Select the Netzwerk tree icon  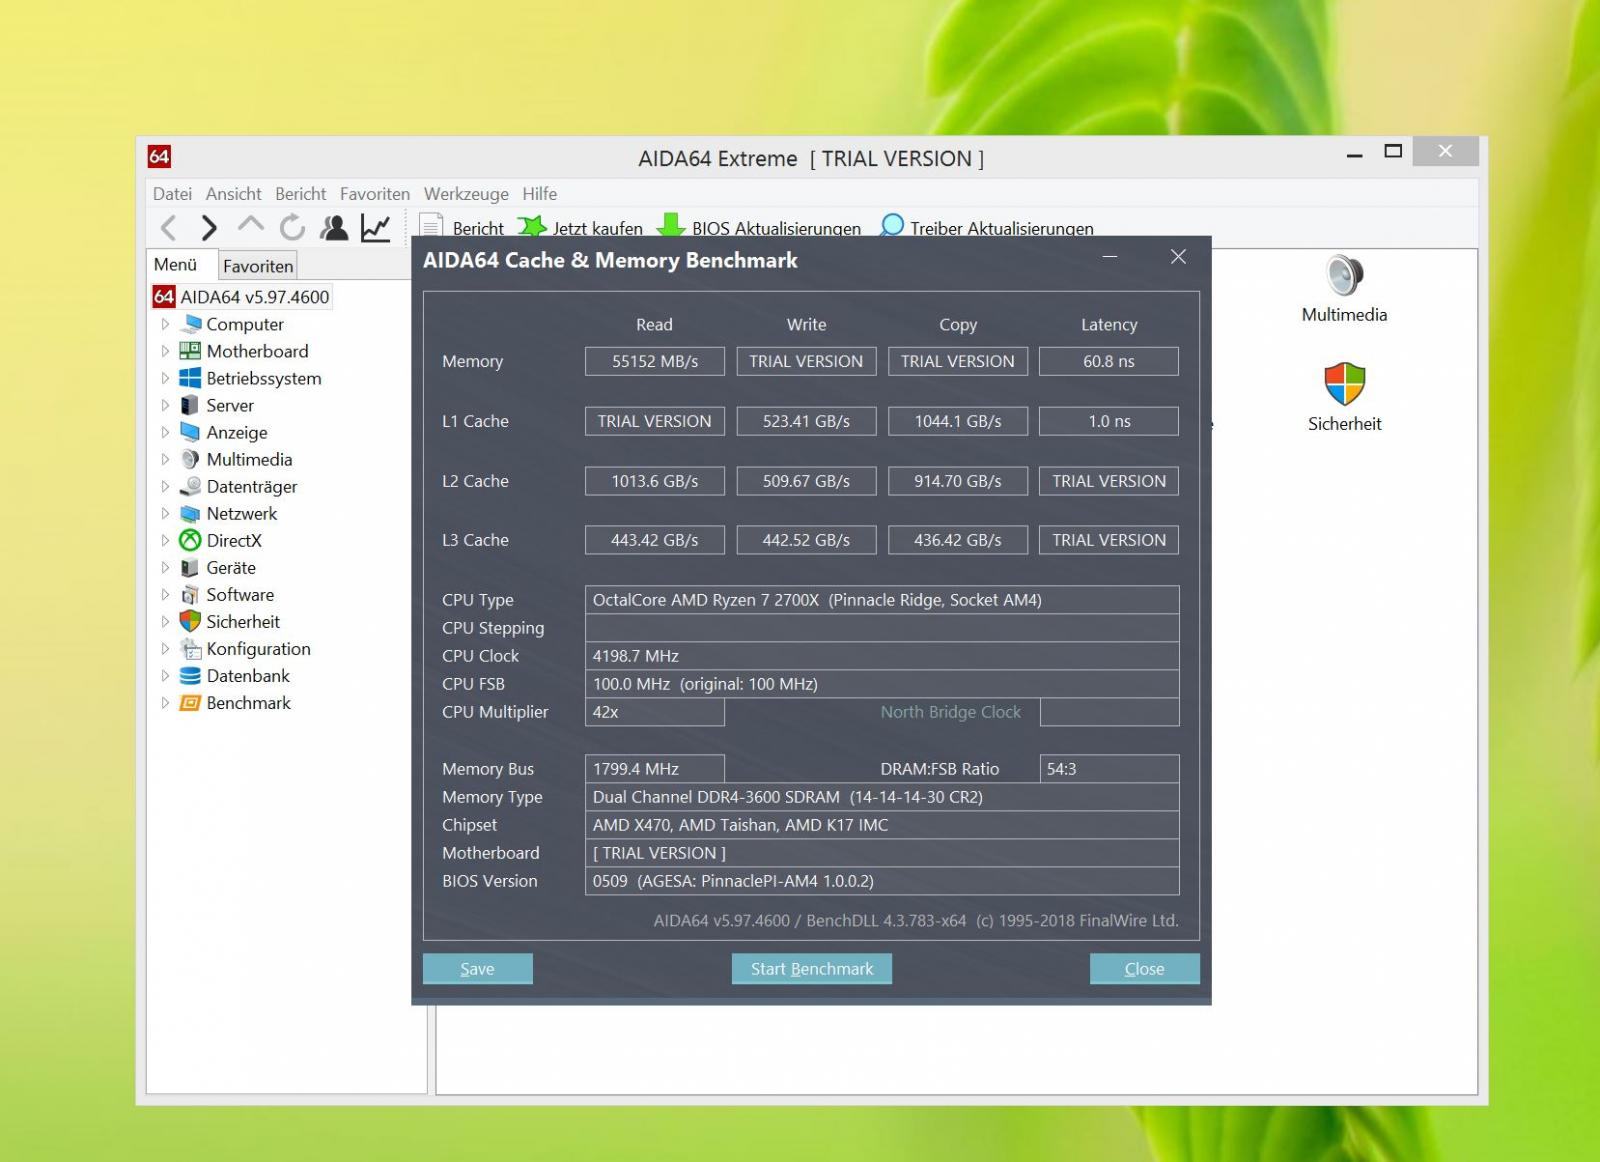click(190, 513)
